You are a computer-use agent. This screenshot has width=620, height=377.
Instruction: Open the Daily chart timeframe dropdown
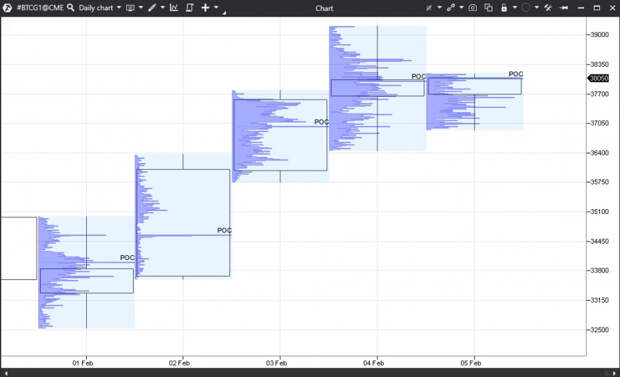point(100,8)
